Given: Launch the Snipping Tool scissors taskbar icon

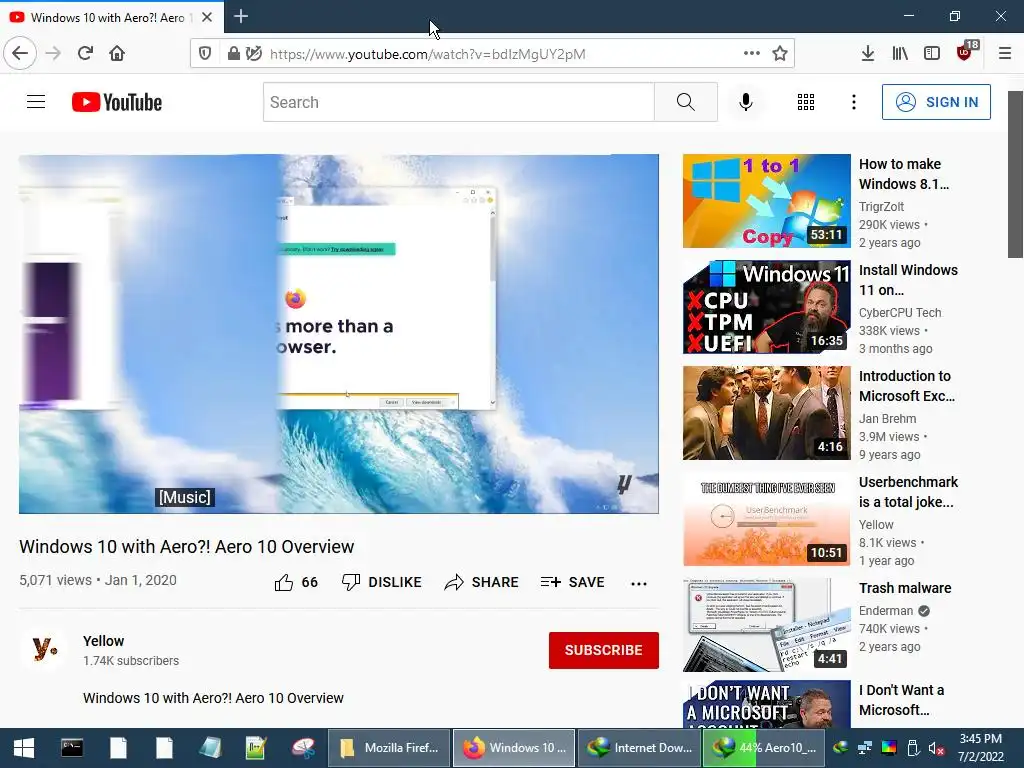Looking at the screenshot, I should click(x=303, y=748).
